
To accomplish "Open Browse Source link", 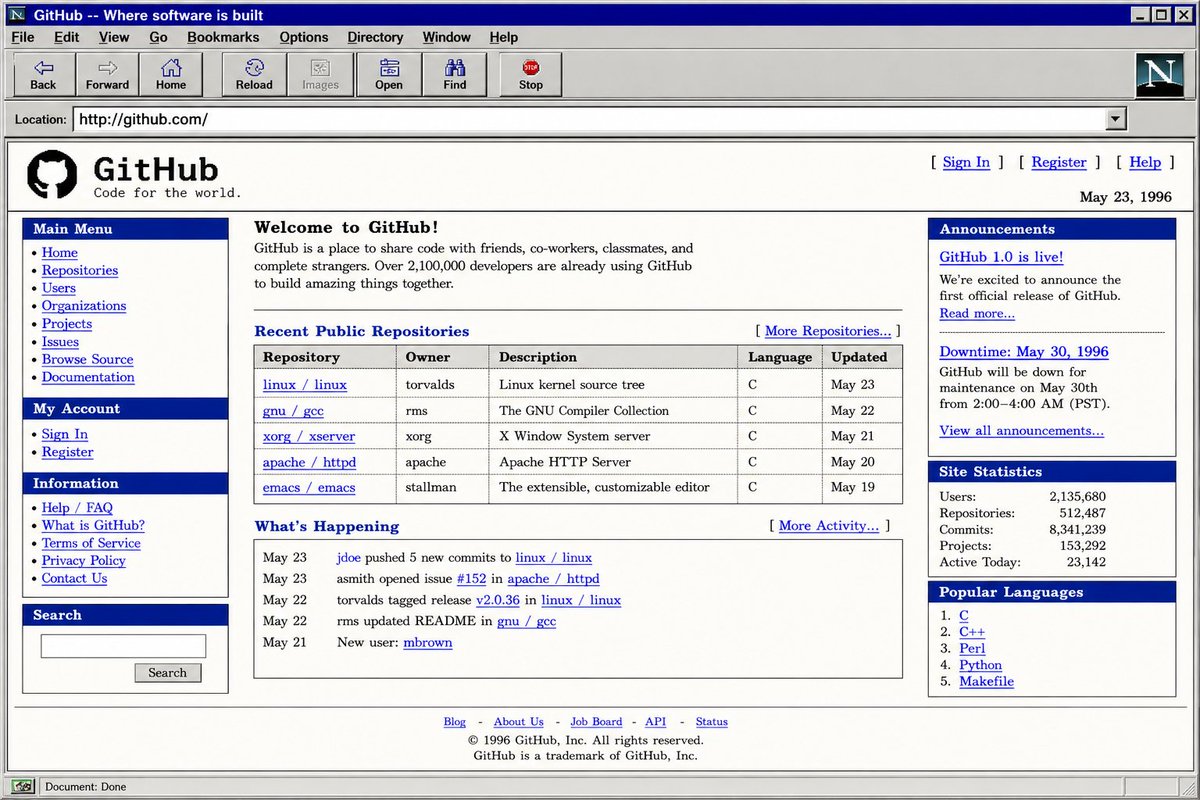I will click(x=87, y=359).
